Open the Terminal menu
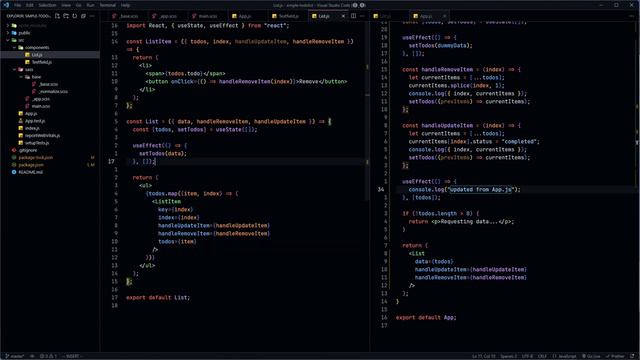The image size is (640, 360). click(108, 5)
